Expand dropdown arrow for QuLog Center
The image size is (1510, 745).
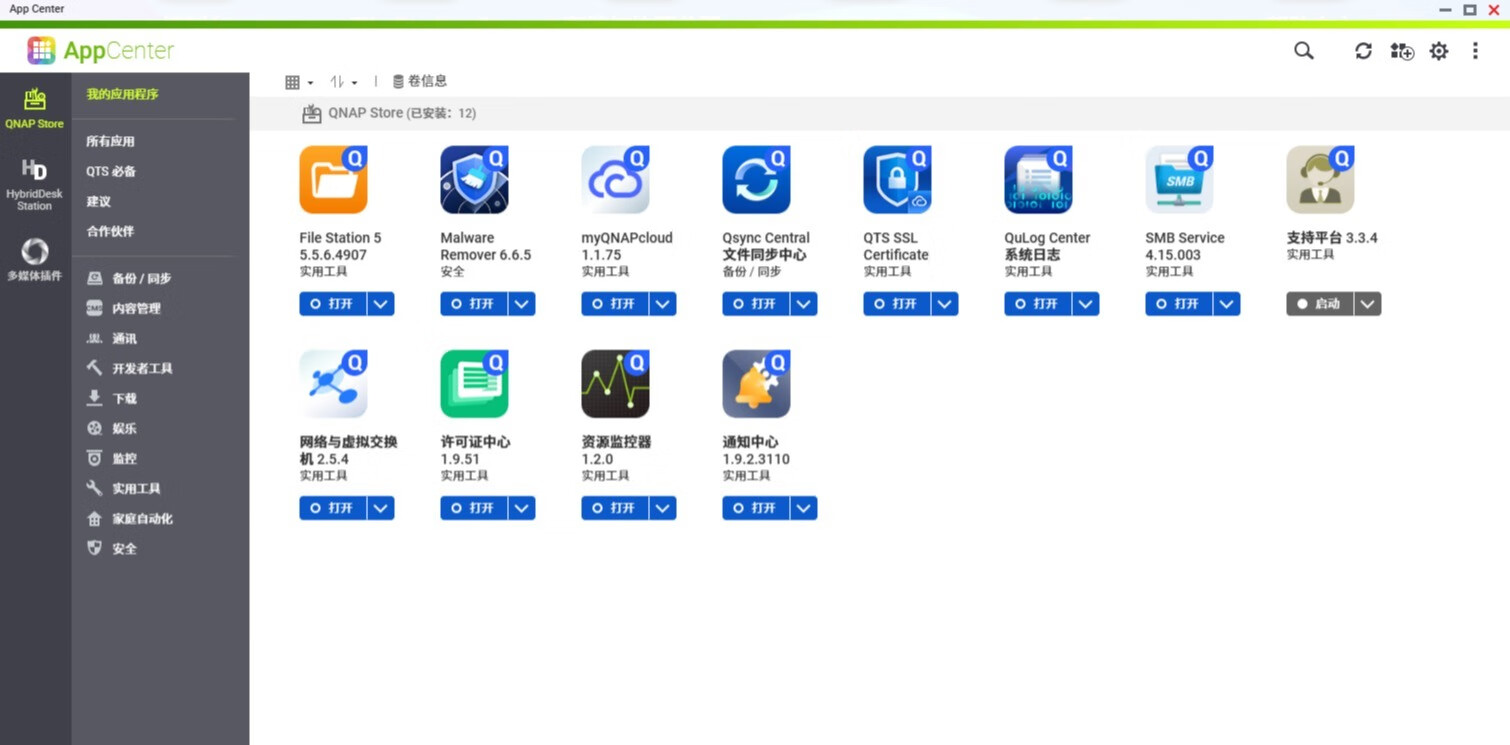1085,304
